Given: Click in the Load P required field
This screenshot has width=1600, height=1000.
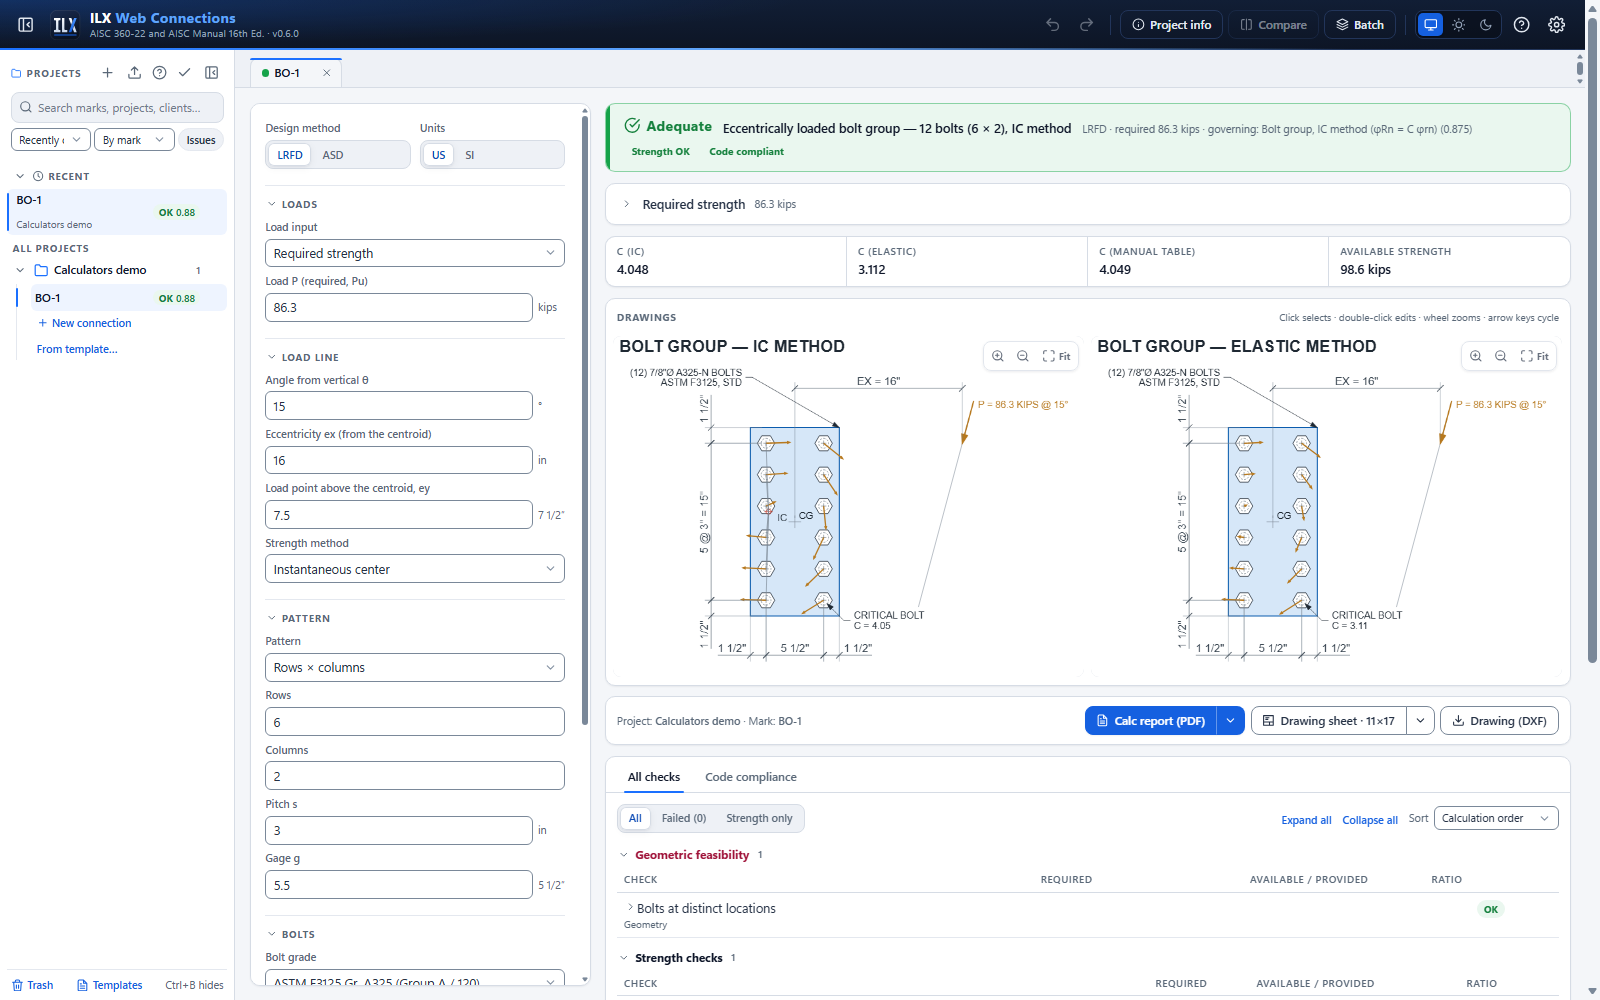Looking at the screenshot, I should click(398, 307).
